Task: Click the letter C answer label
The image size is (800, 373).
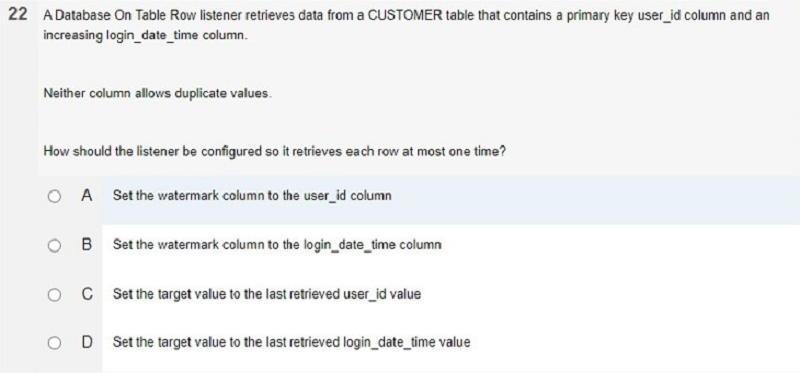Action: (x=87, y=294)
